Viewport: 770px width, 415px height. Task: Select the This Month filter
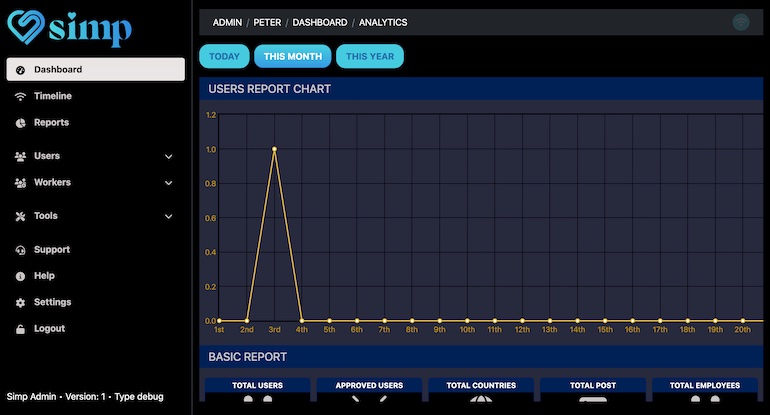pos(292,56)
